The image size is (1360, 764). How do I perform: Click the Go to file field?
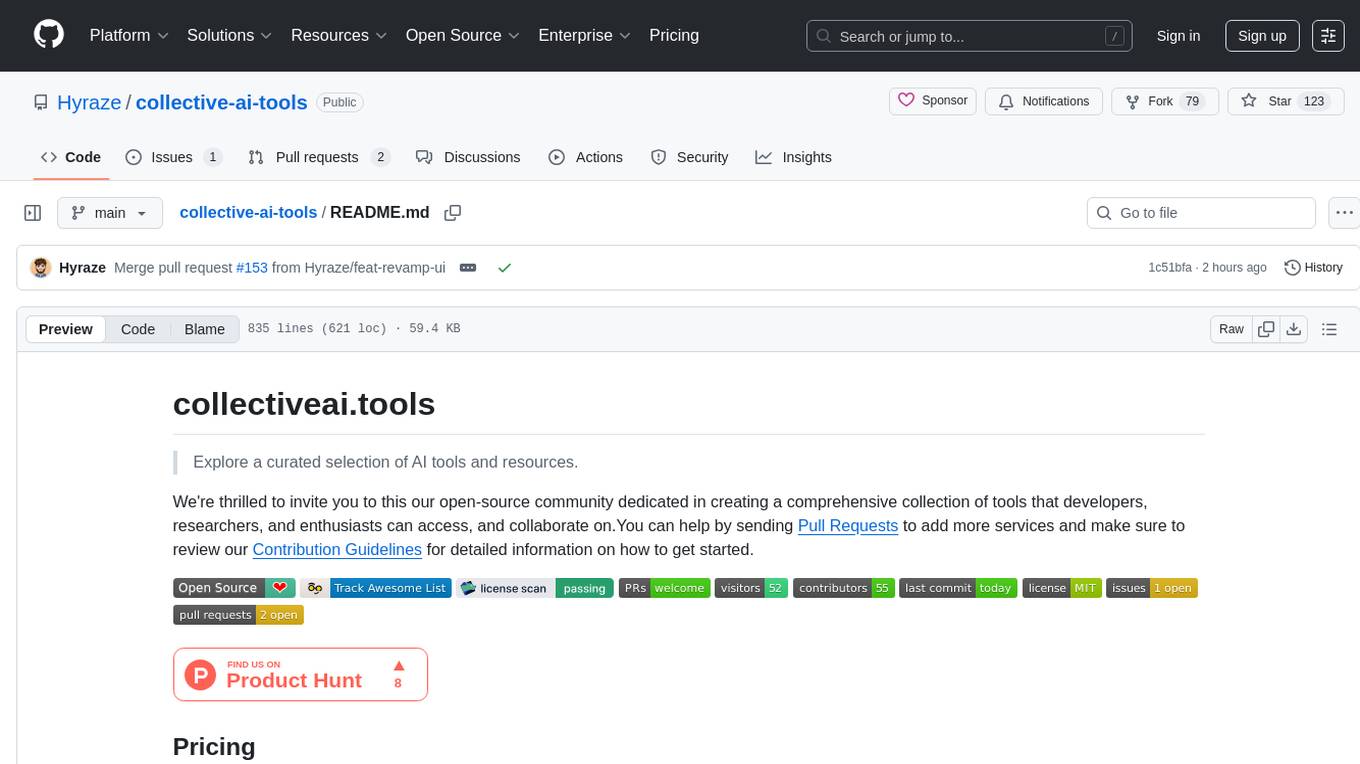[1201, 213]
